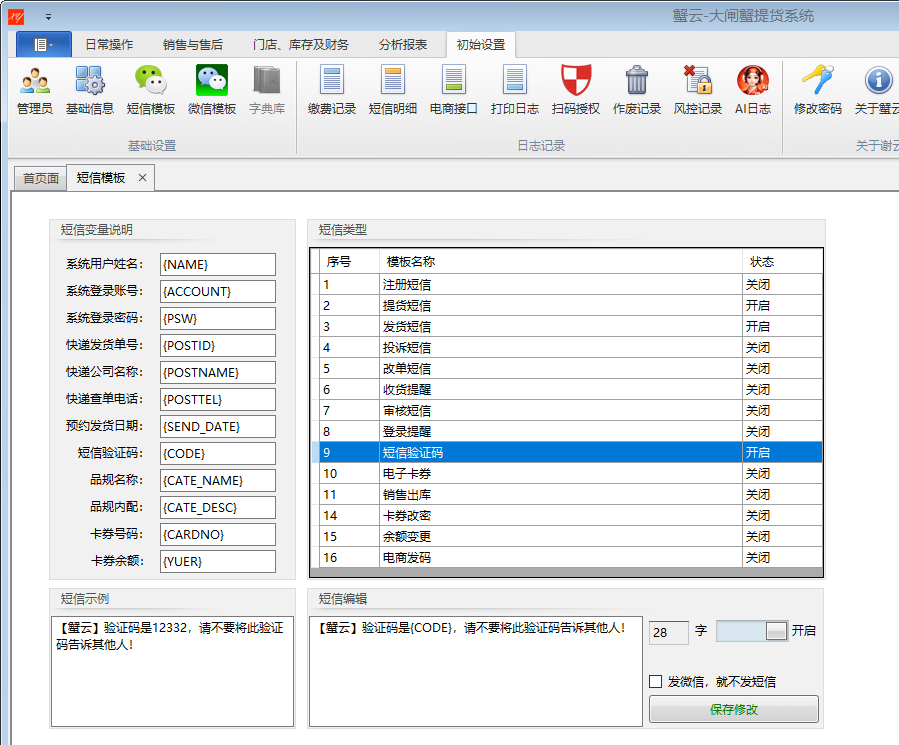Open 作废记录 trash can icon

[x=637, y=90]
